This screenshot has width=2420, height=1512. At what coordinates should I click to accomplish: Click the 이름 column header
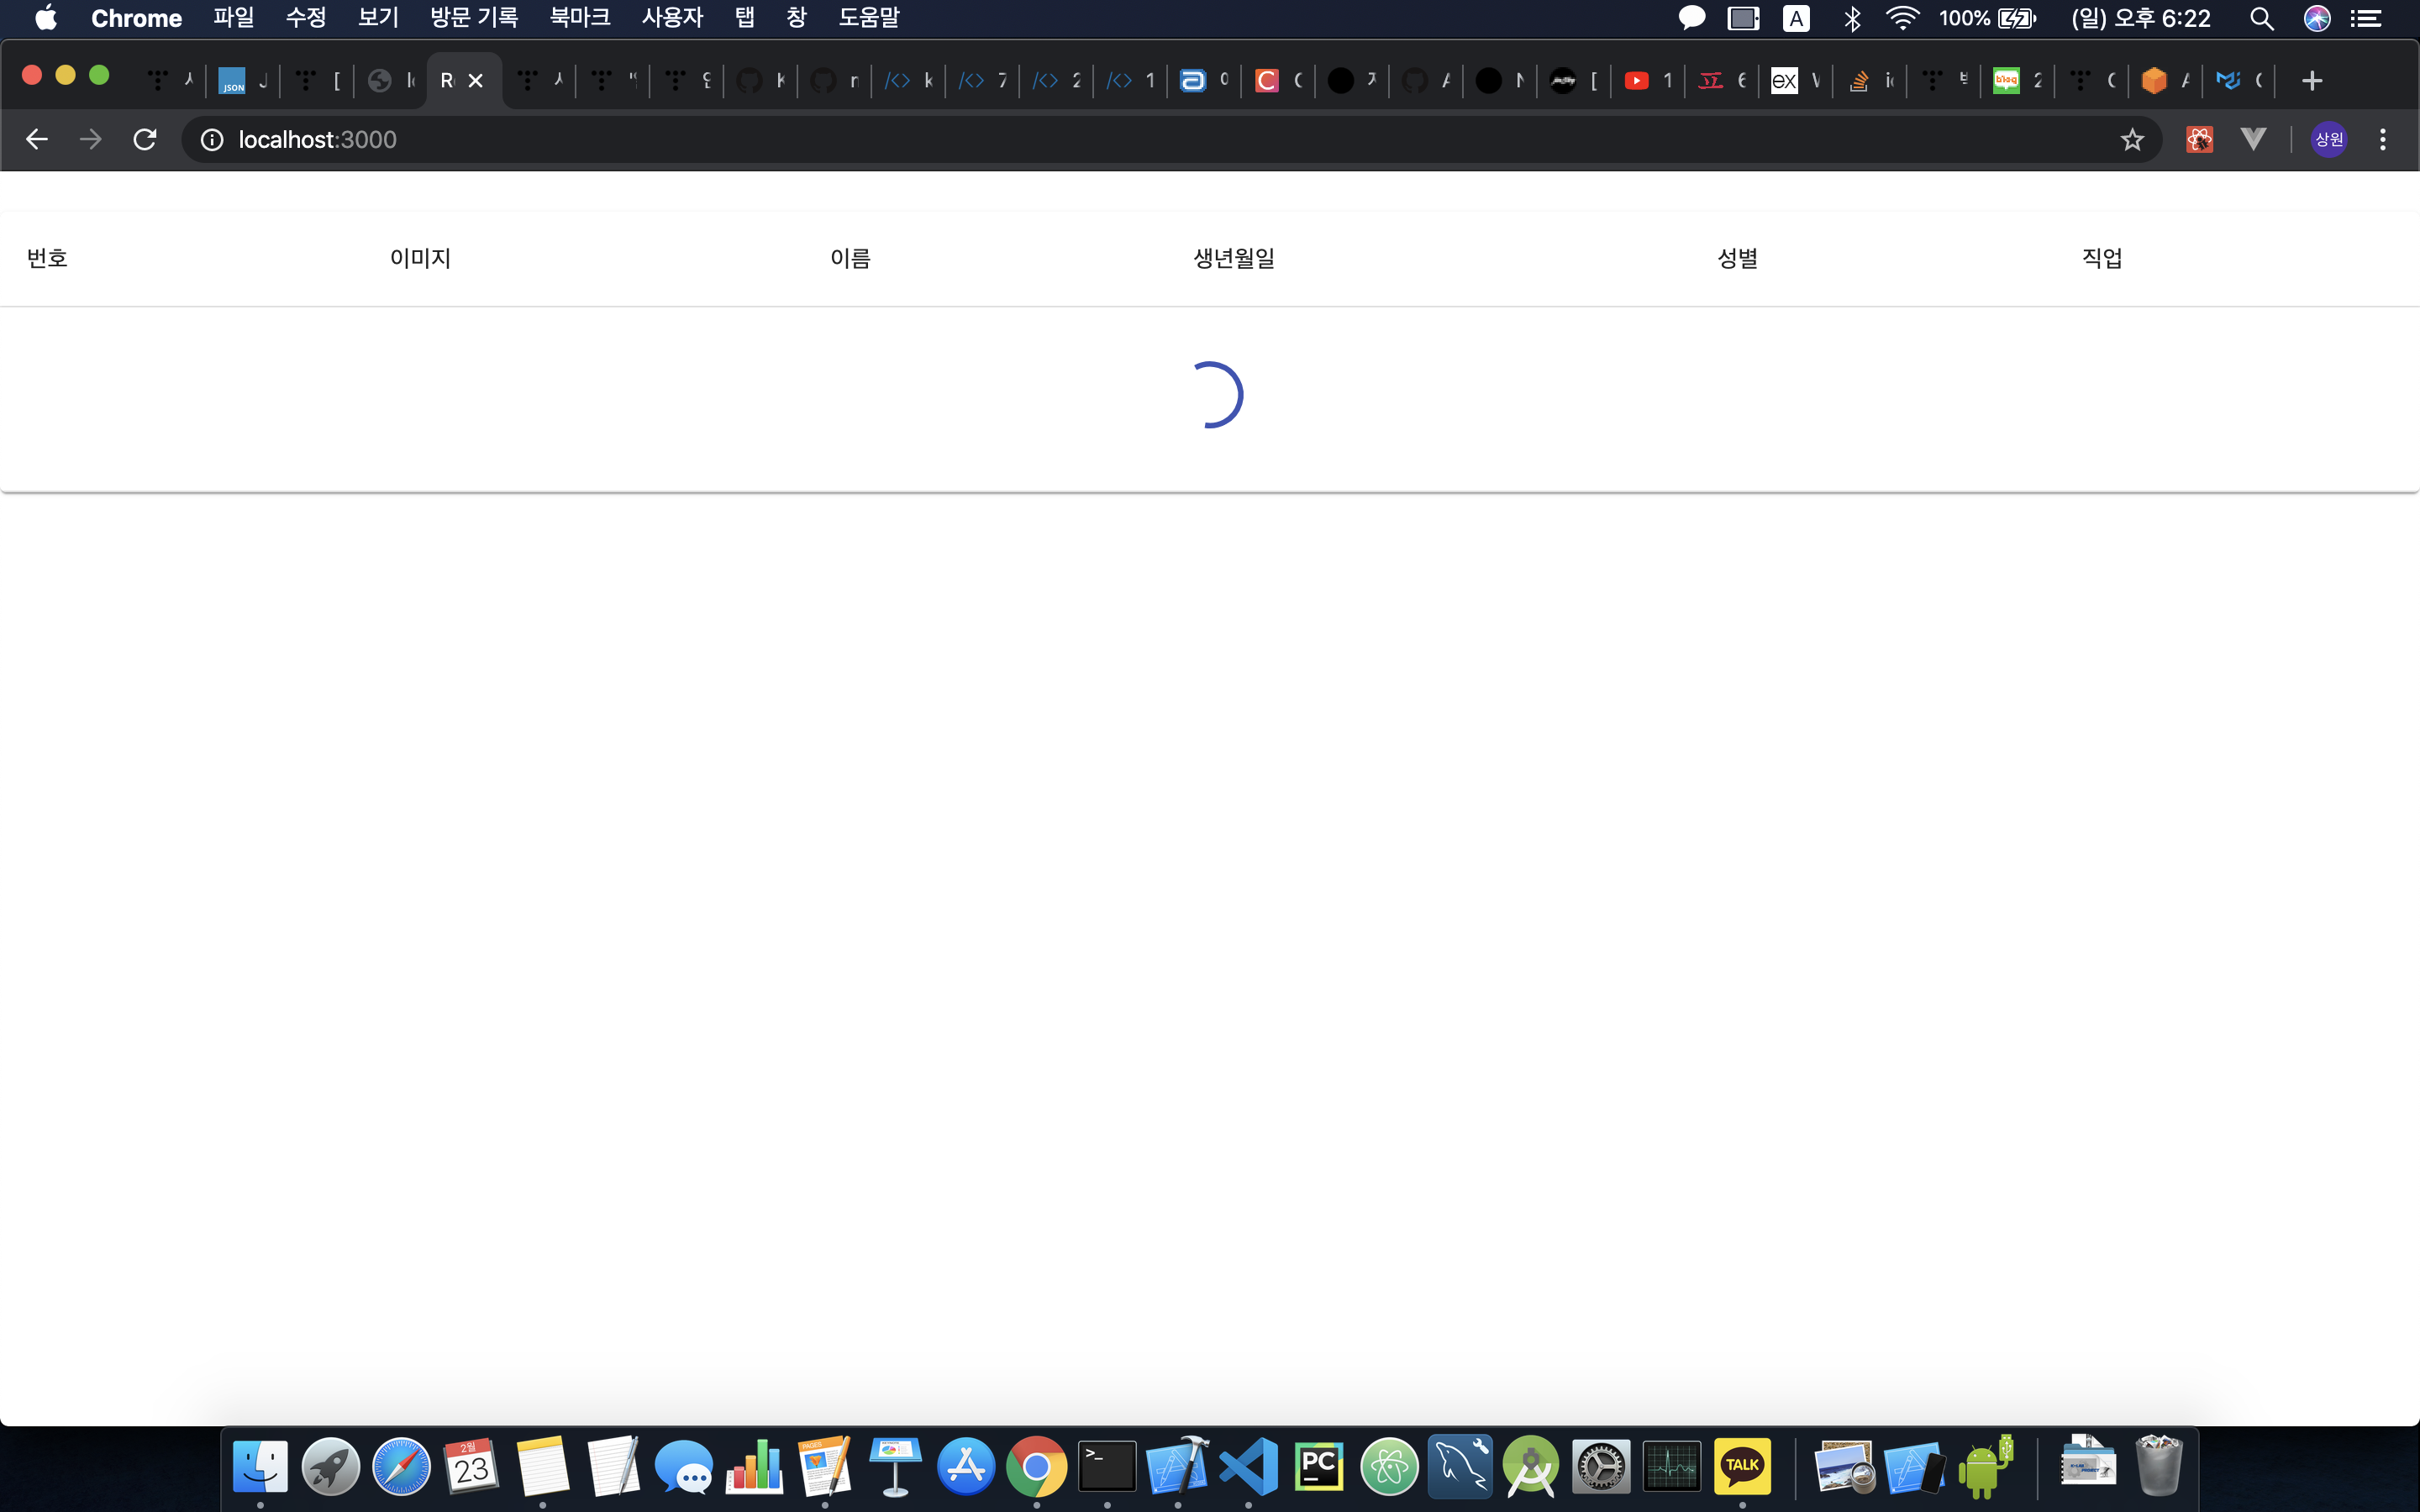[x=850, y=258]
